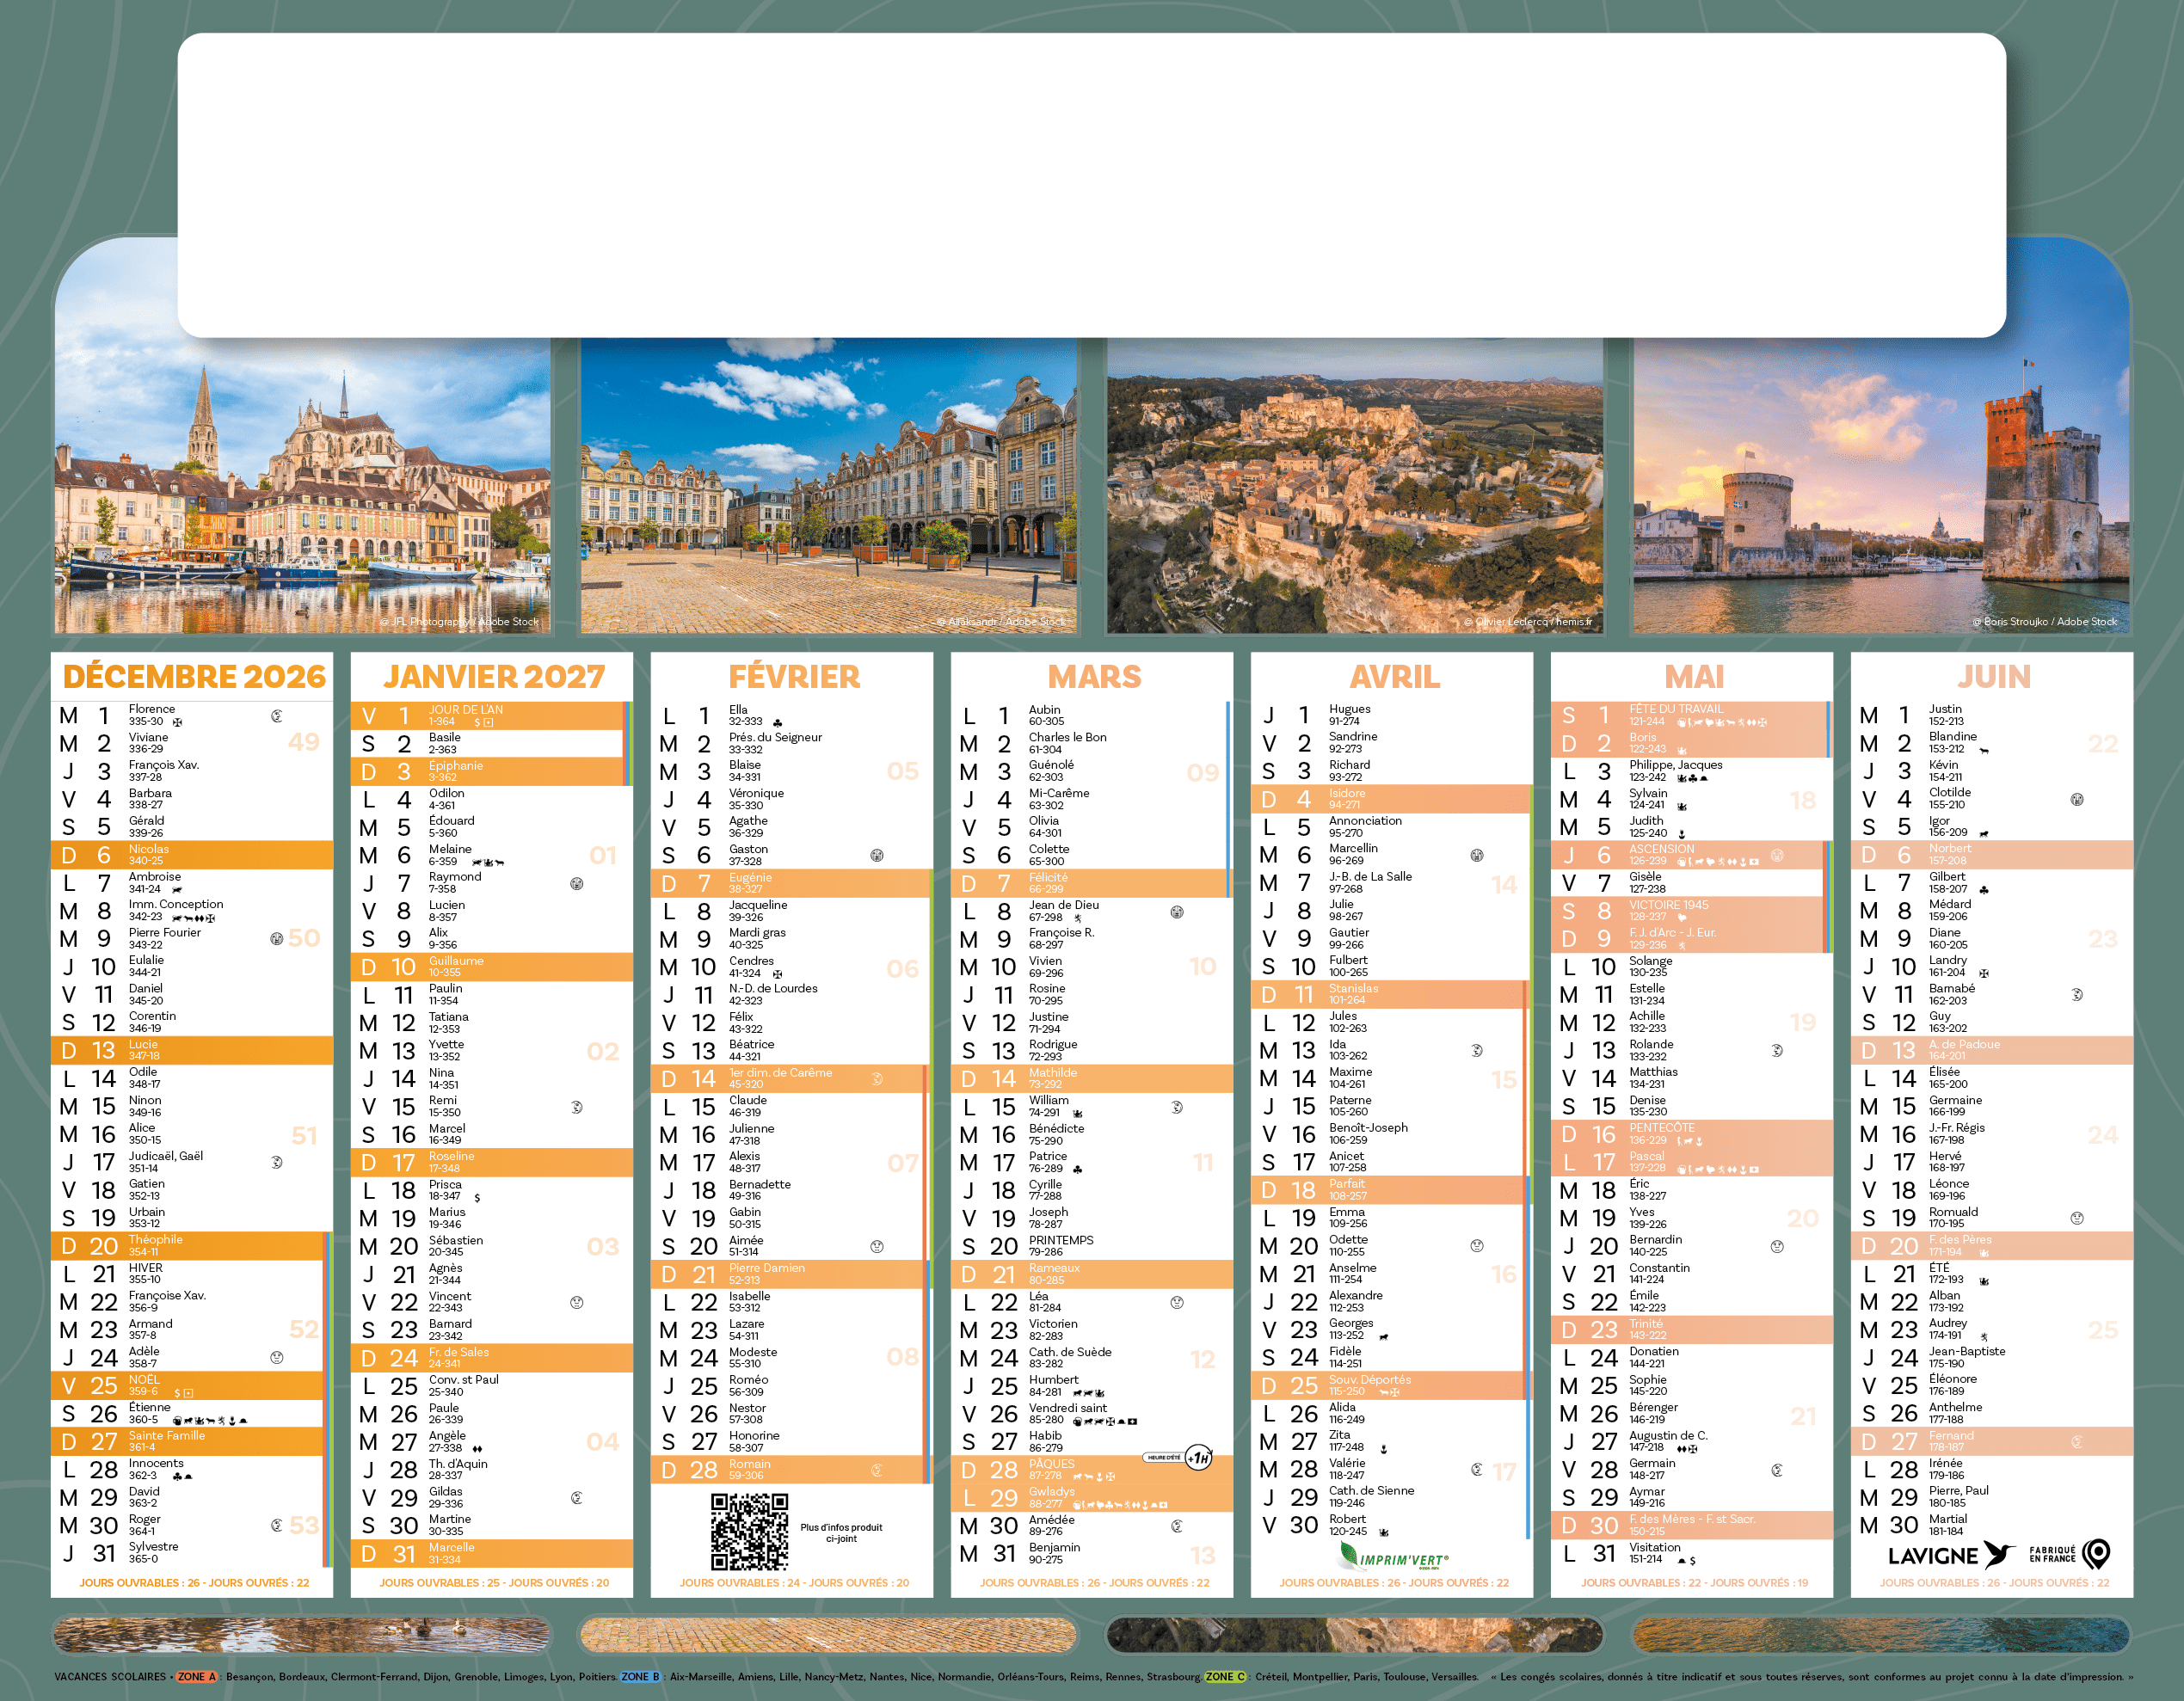The image size is (2184, 1701).
Task: Click the QR code under February
Action: tap(749, 1531)
